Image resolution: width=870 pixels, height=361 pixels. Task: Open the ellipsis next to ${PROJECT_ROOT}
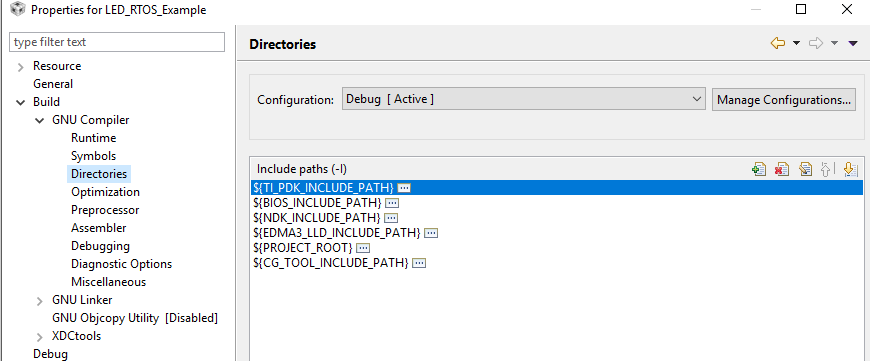363,248
